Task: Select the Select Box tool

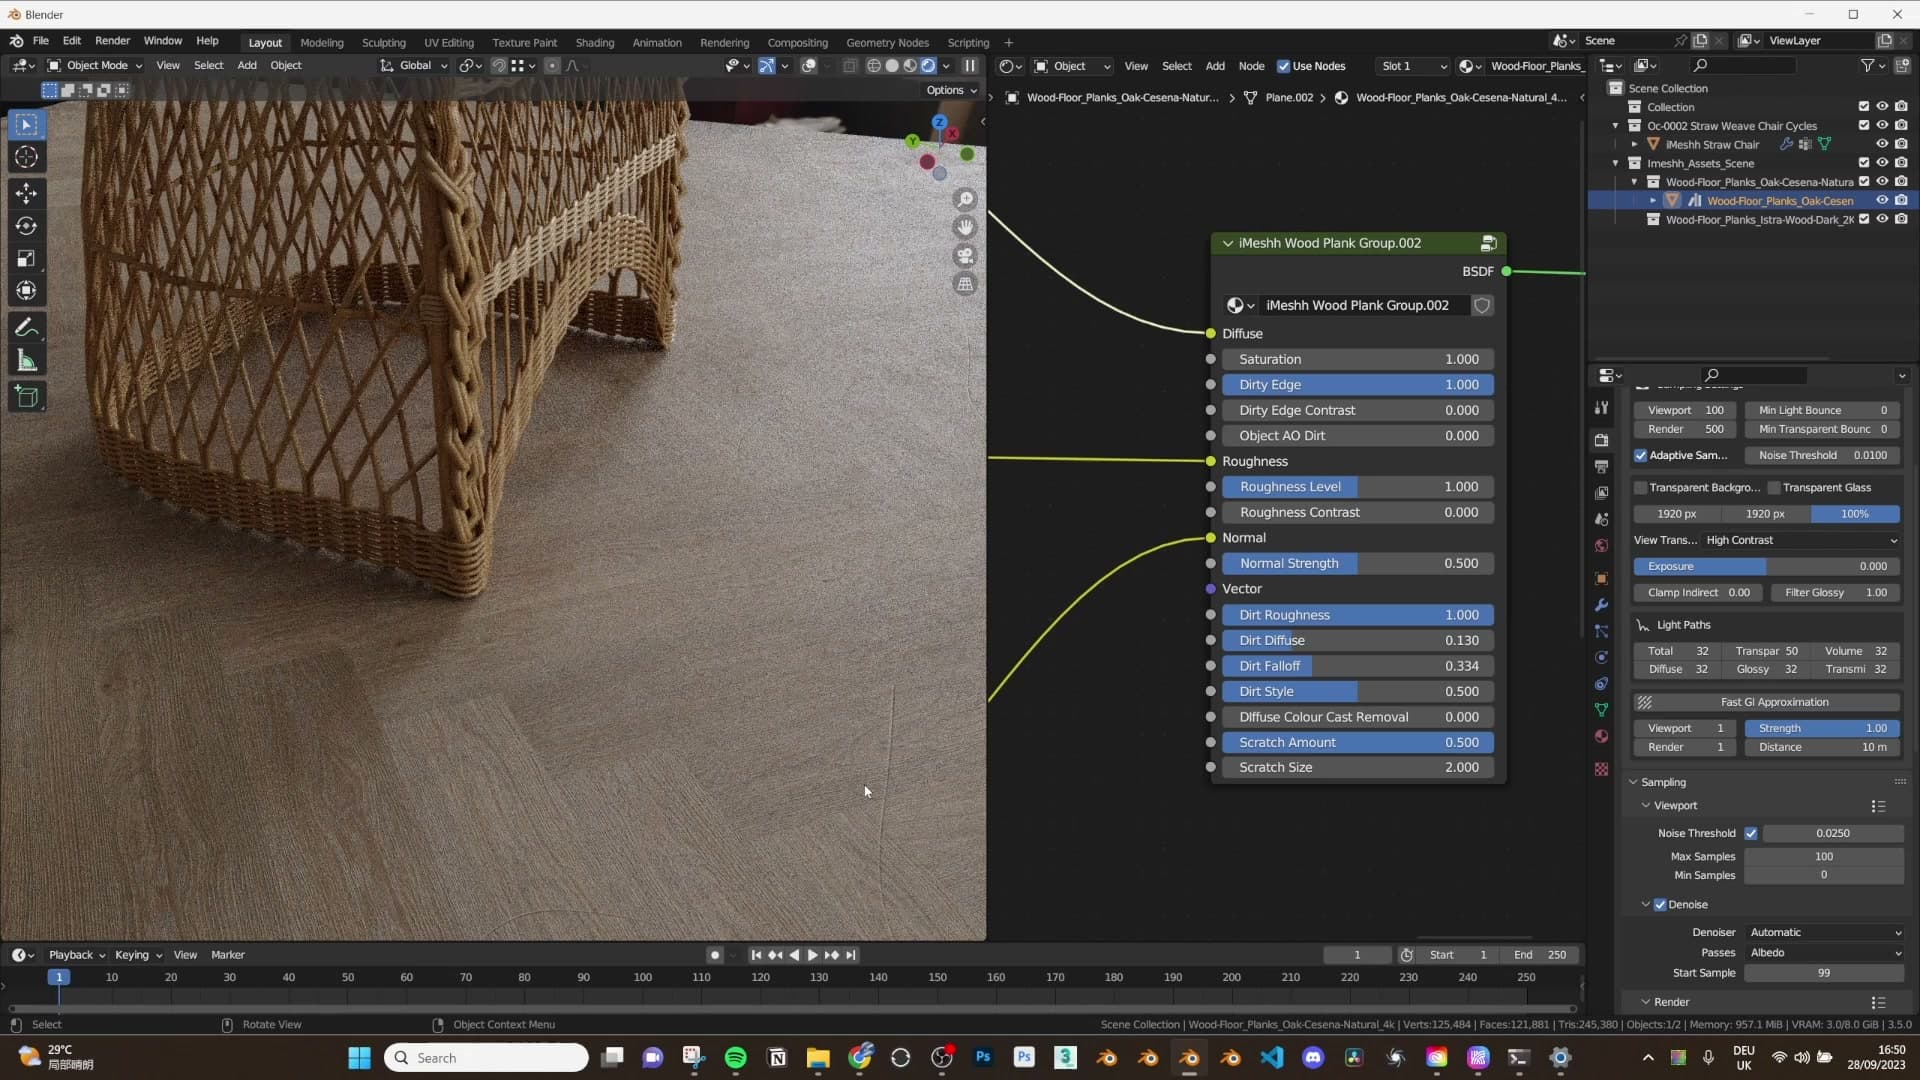Action: pos(27,125)
